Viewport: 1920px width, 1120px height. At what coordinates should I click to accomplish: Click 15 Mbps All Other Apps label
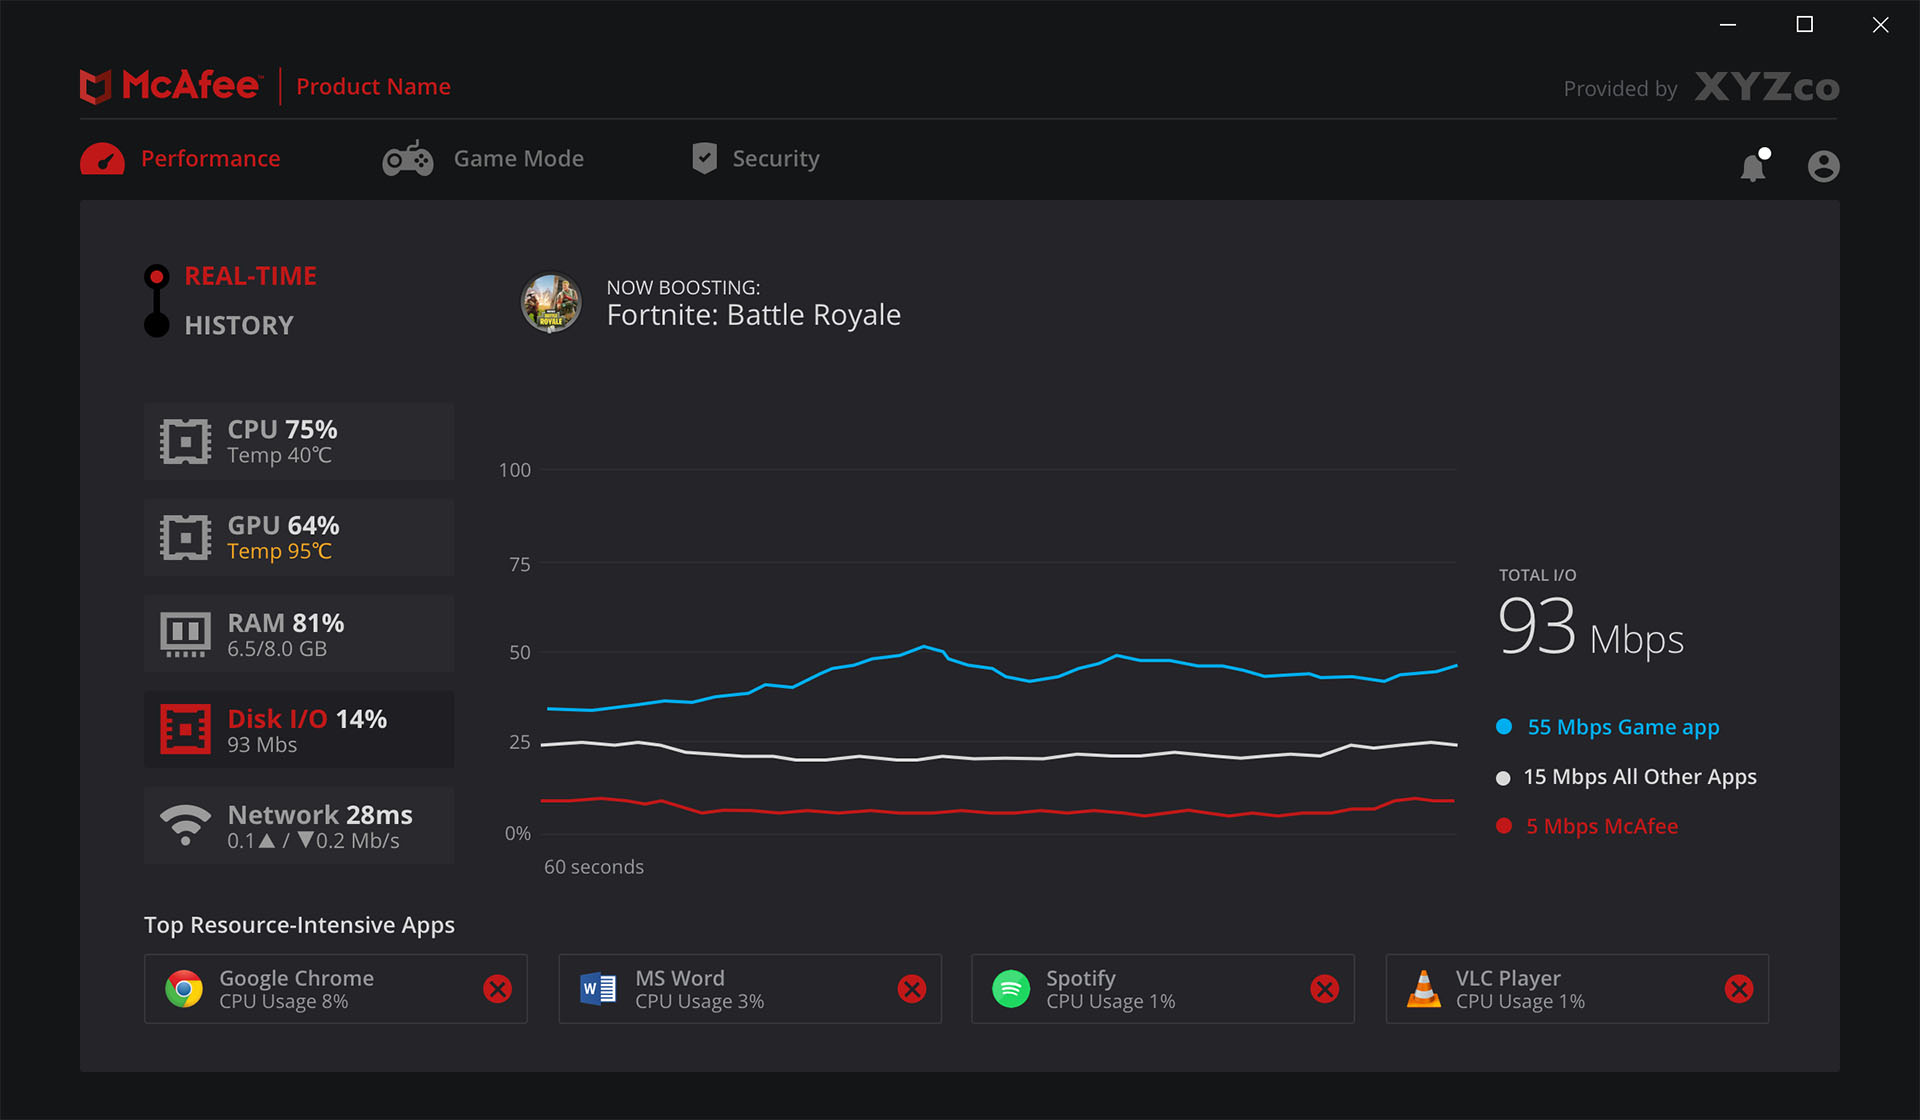(1640, 777)
